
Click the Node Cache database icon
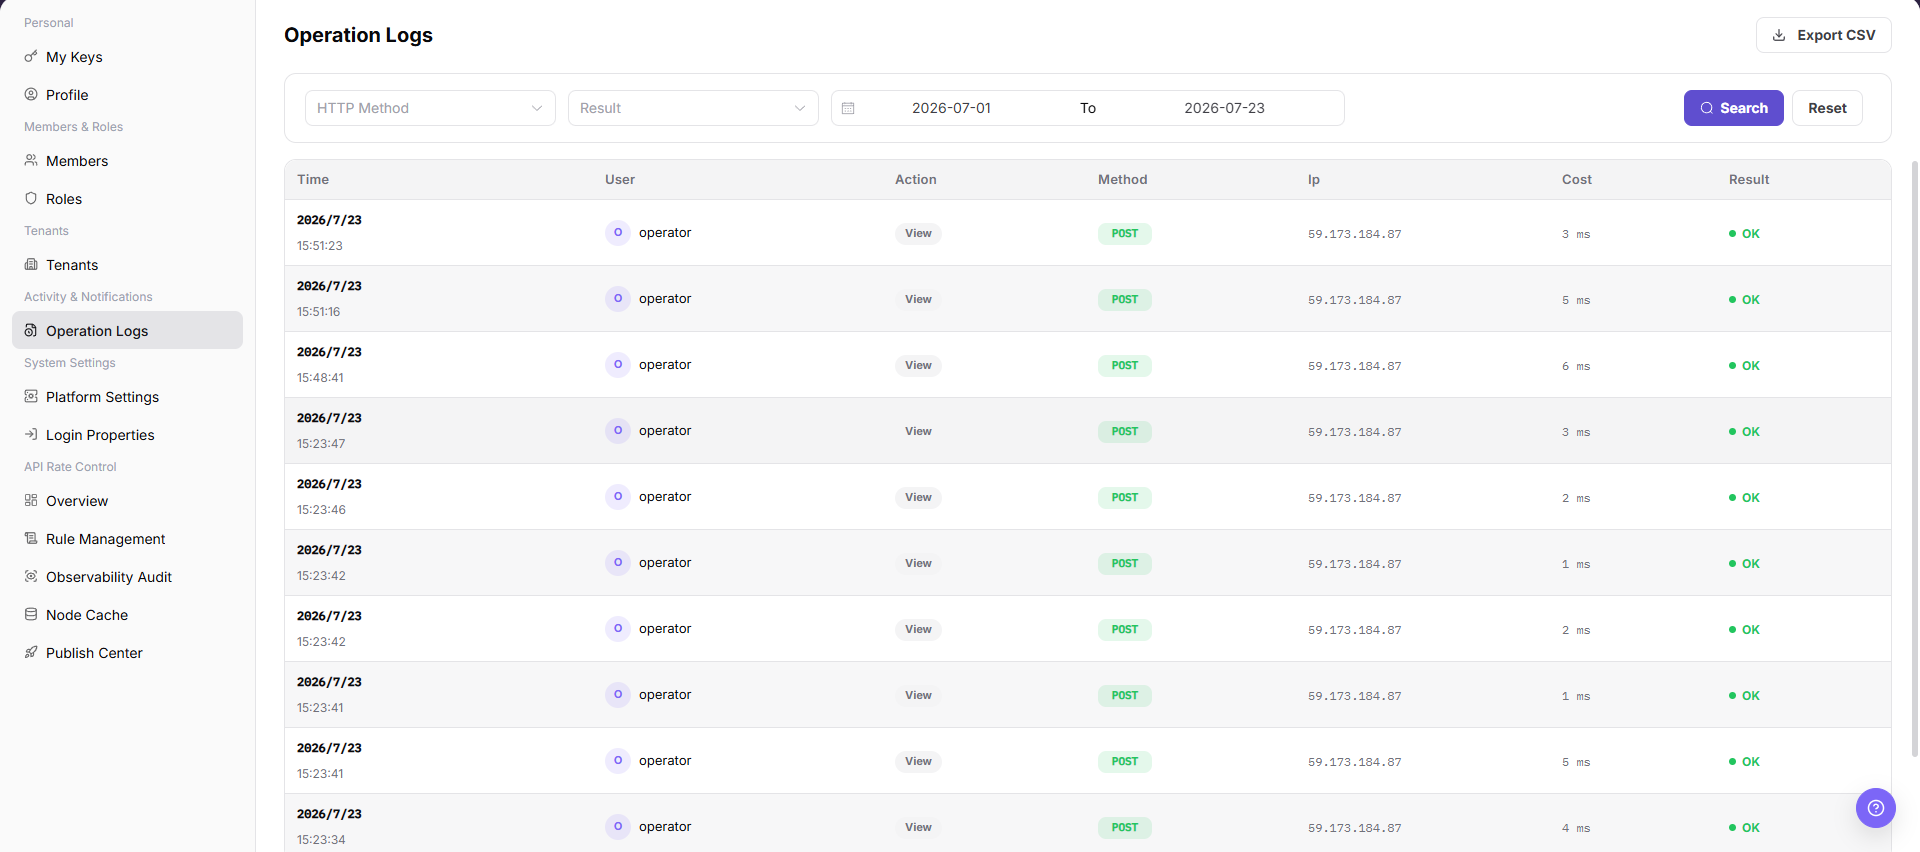pyautogui.click(x=31, y=614)
